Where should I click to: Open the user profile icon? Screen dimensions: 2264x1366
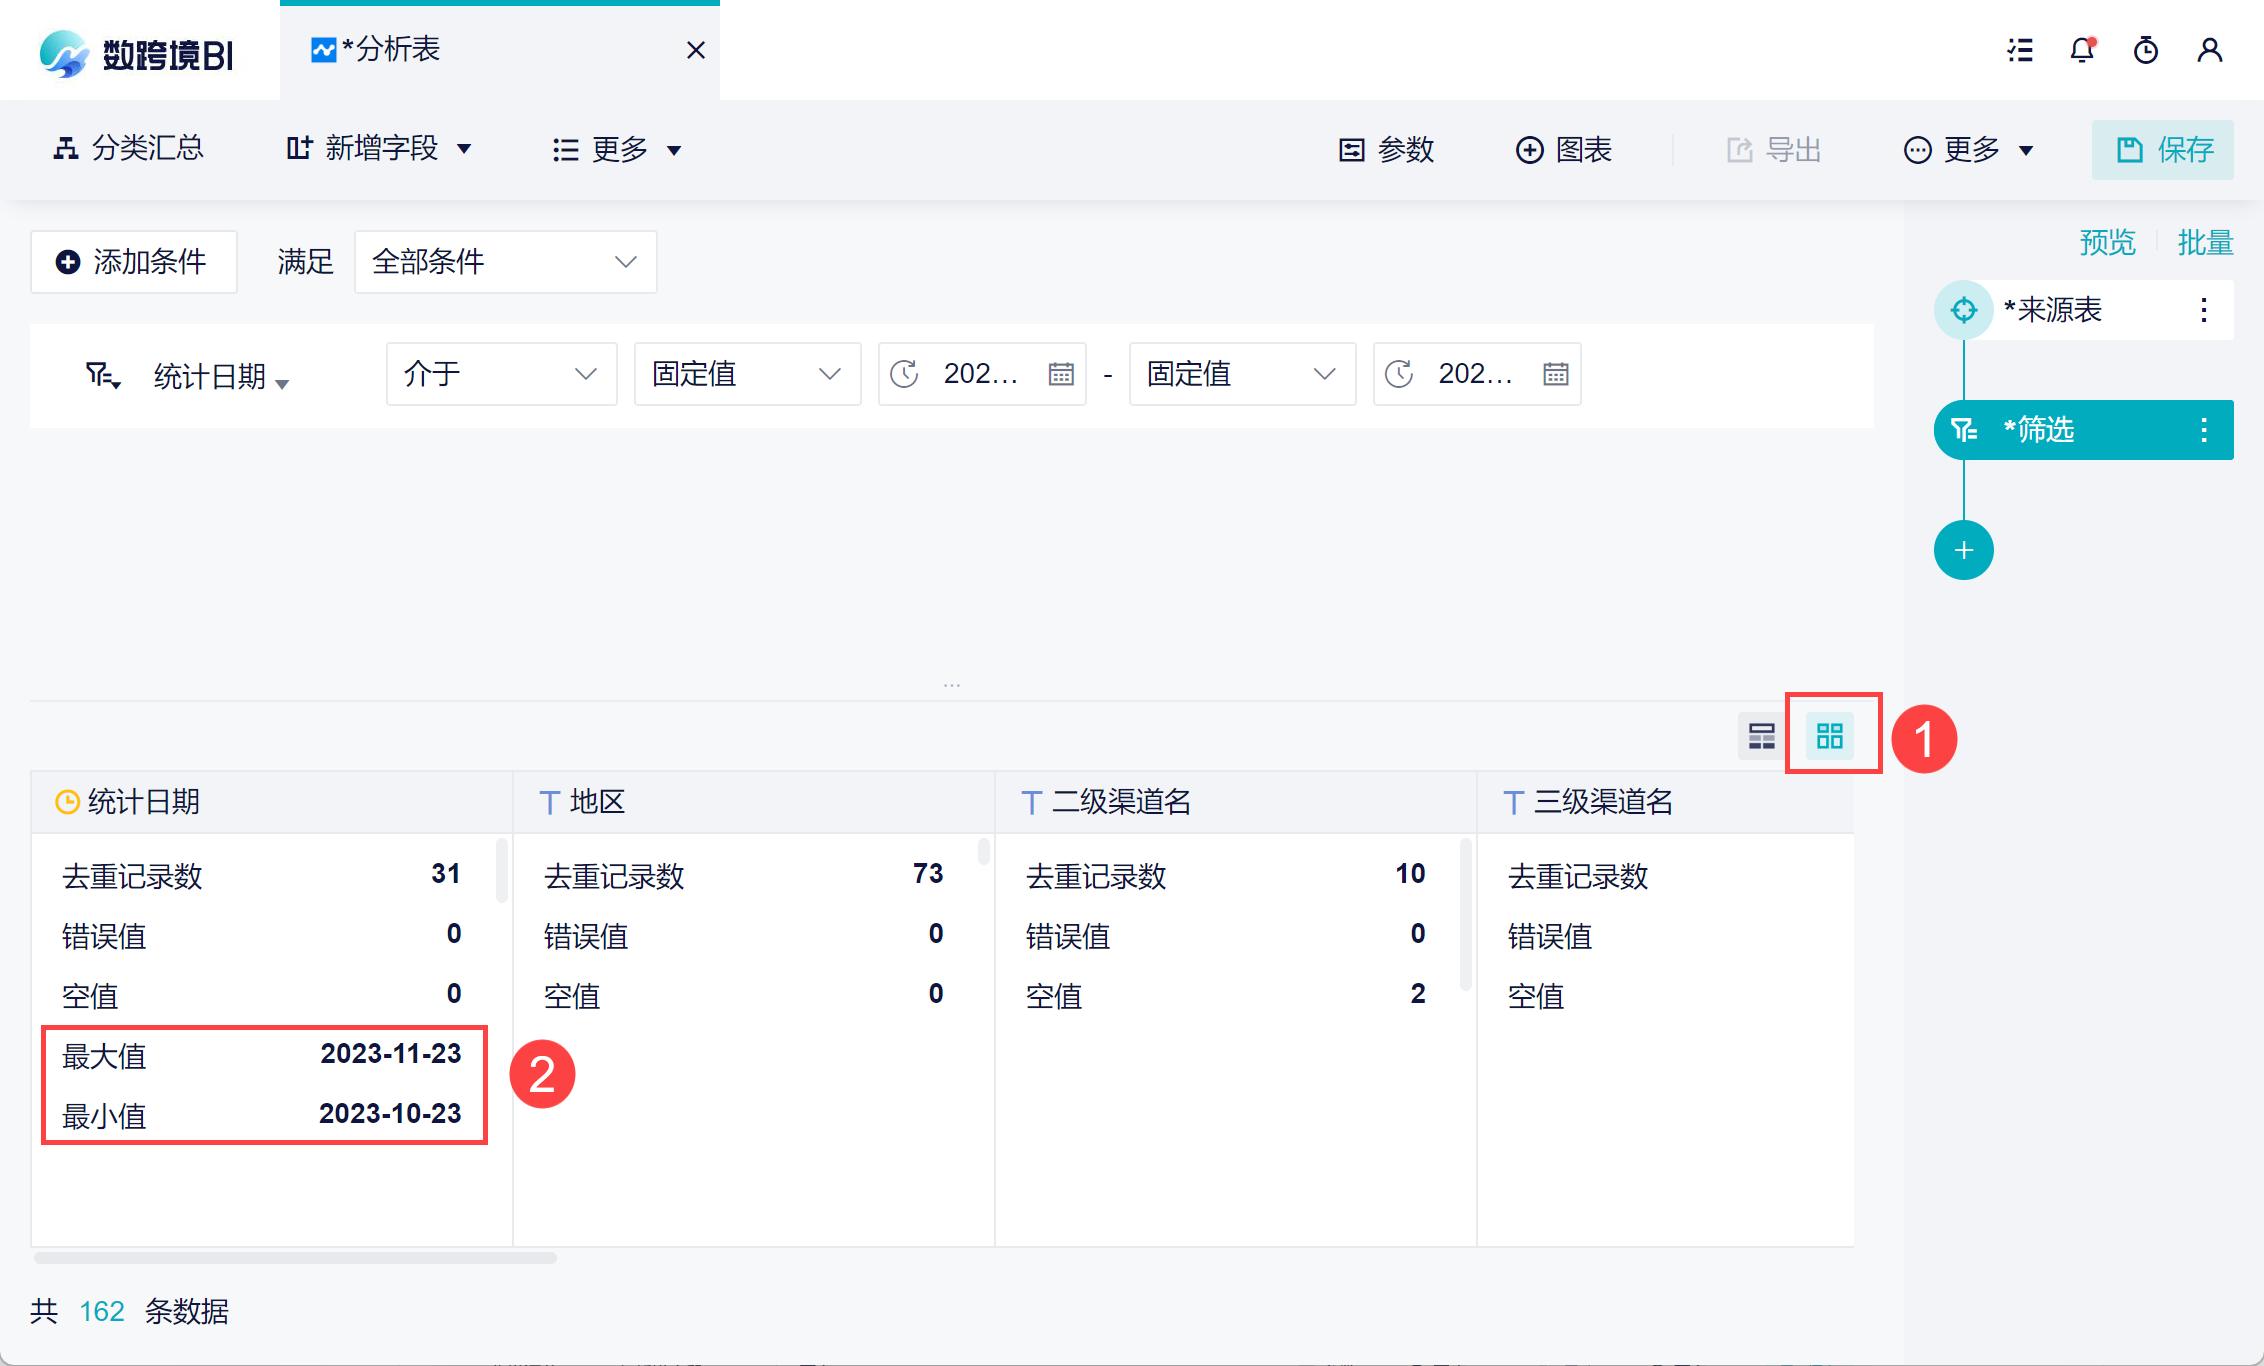[2210, 50]
